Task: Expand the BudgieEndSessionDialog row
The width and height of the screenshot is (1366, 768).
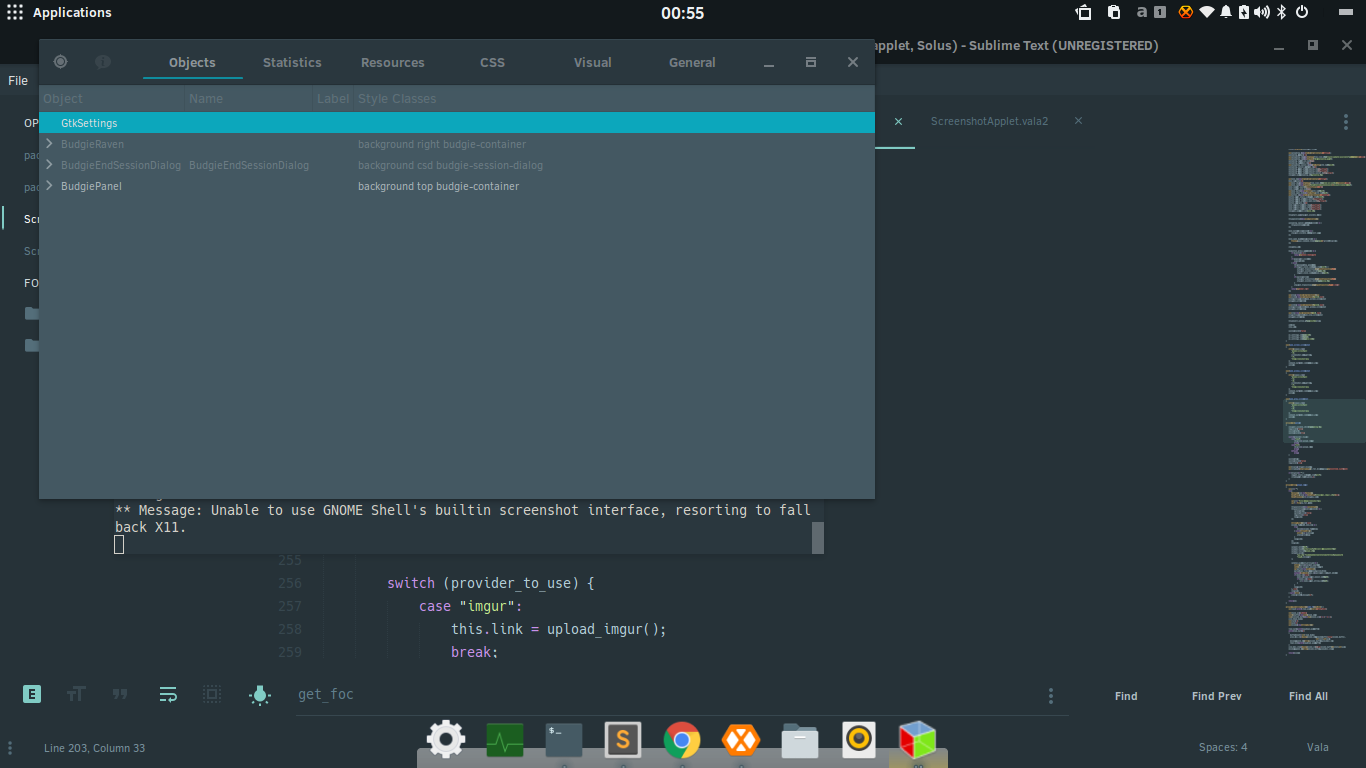Action: click(x=49, y=165)
